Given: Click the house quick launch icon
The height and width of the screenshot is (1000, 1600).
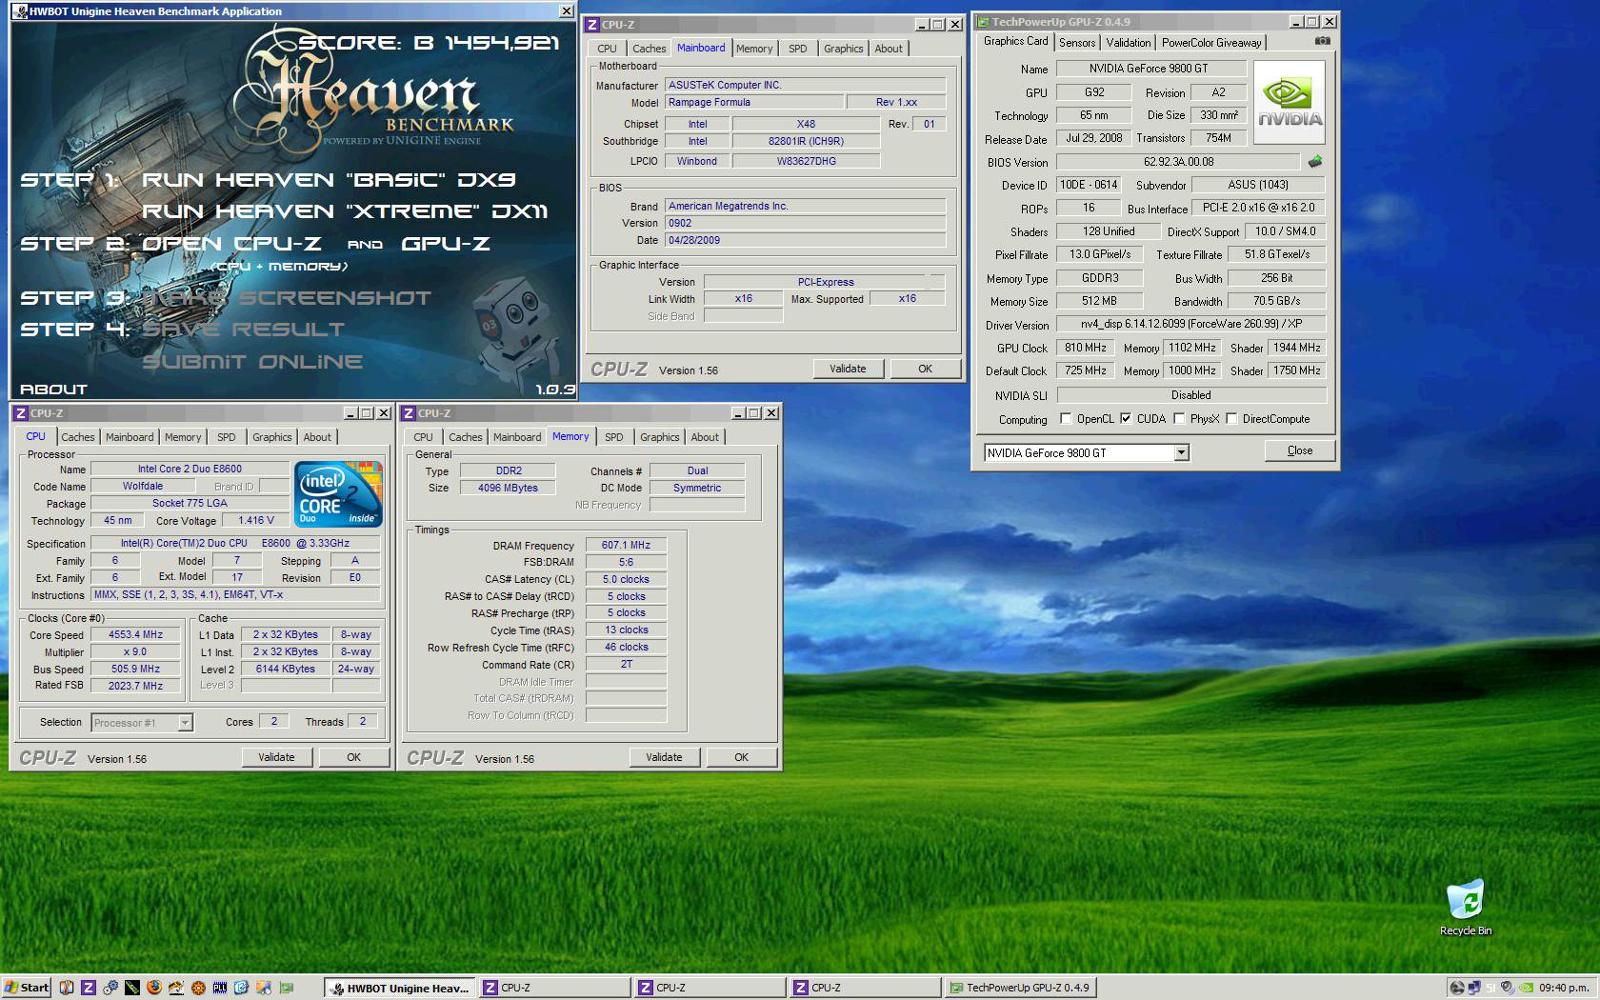Looking at the screenshot, I should [x=176, y=987].
